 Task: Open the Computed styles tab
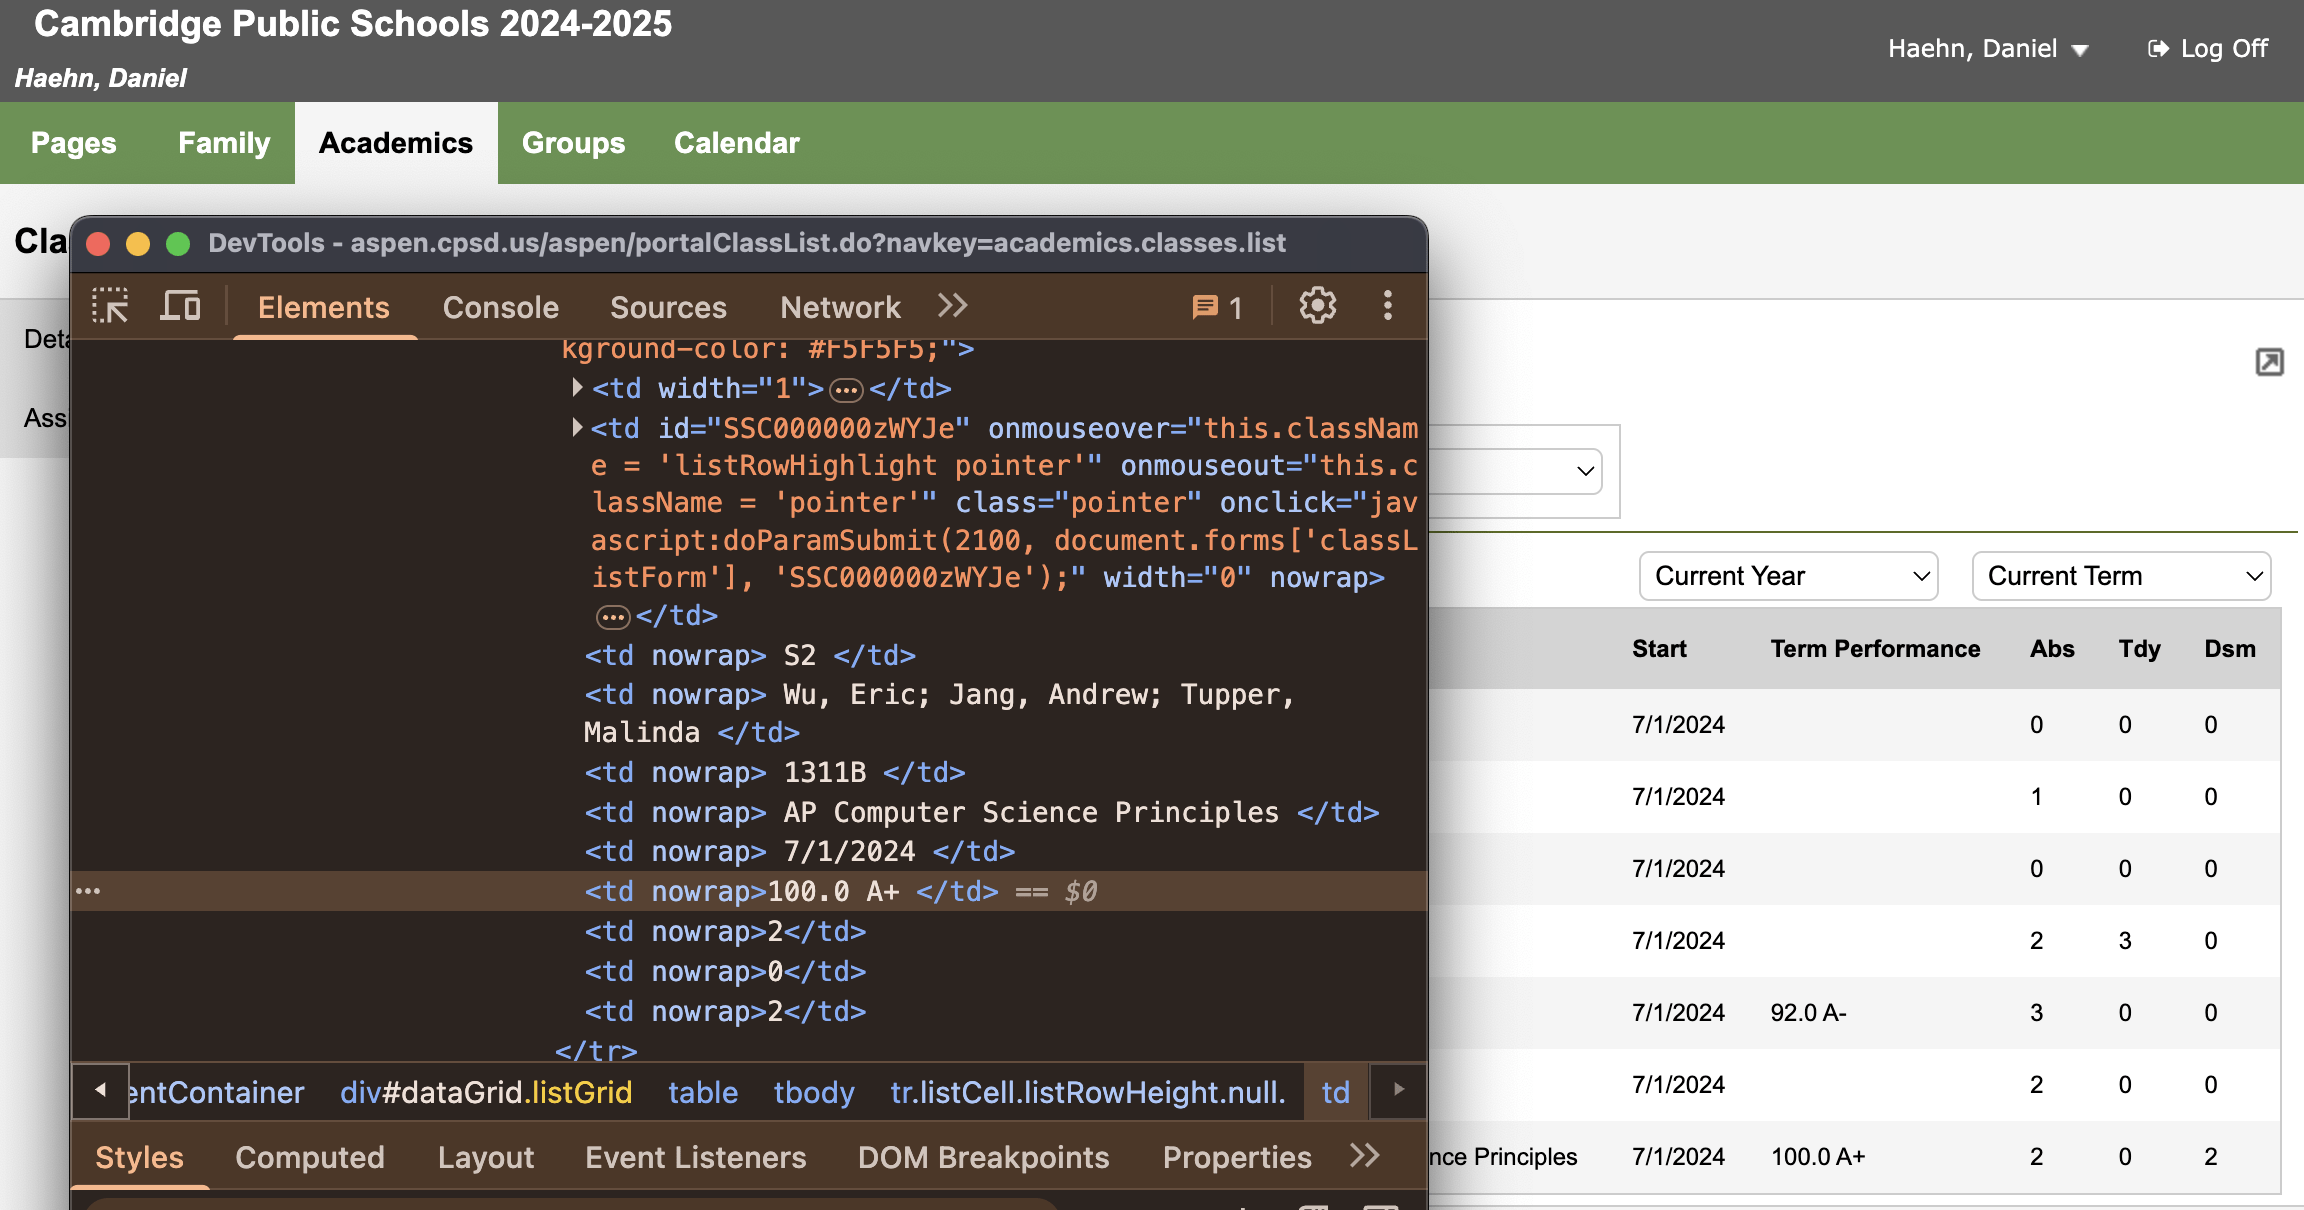pyautogui.click(x=309, y=1157)
